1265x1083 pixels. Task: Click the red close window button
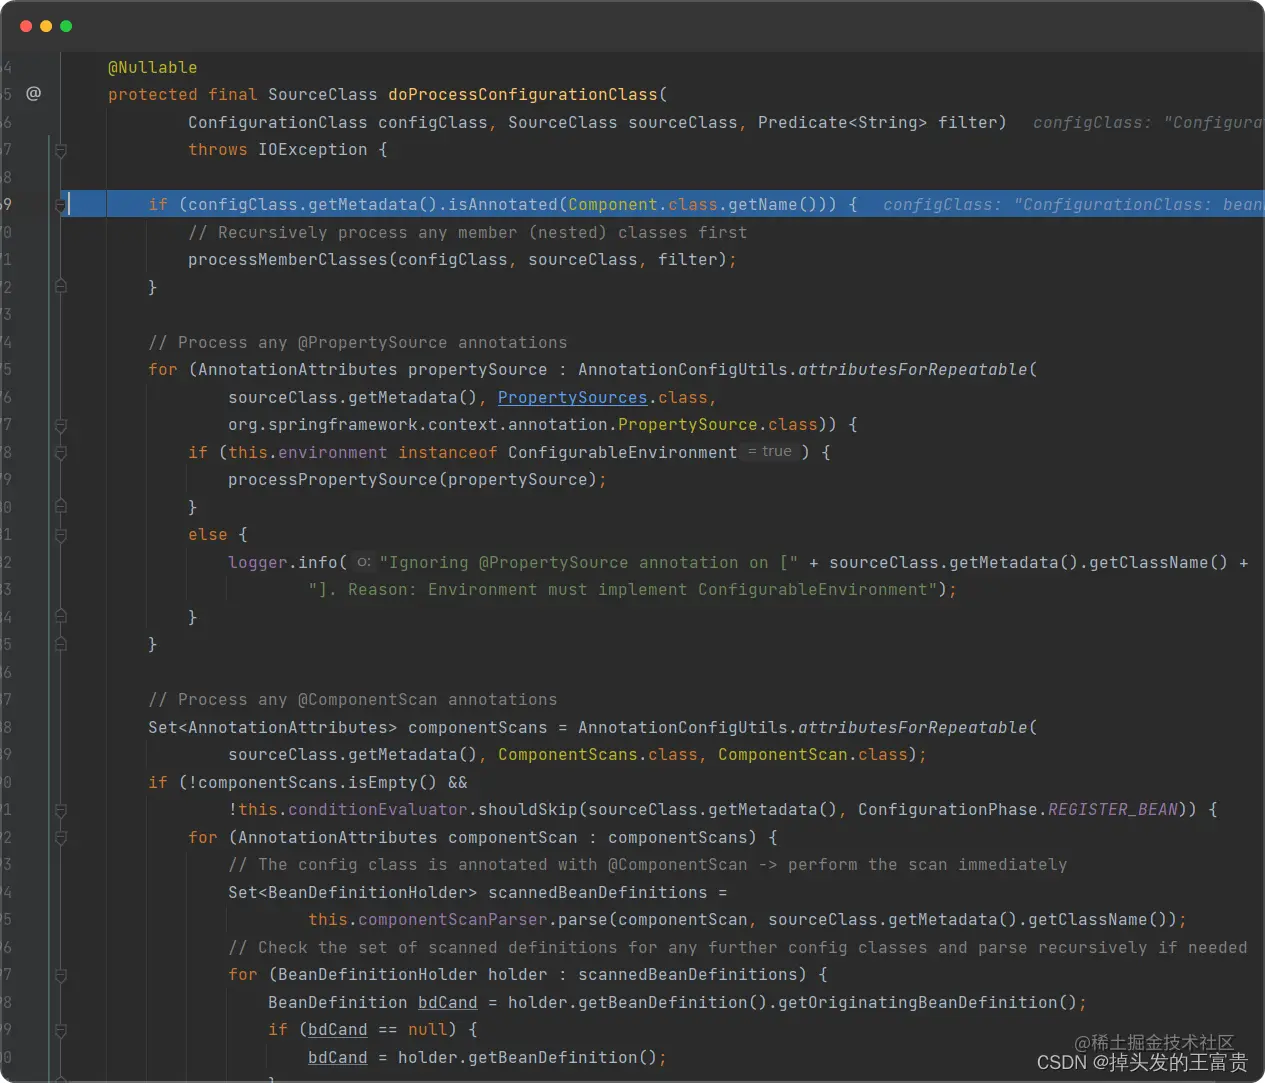26,26
